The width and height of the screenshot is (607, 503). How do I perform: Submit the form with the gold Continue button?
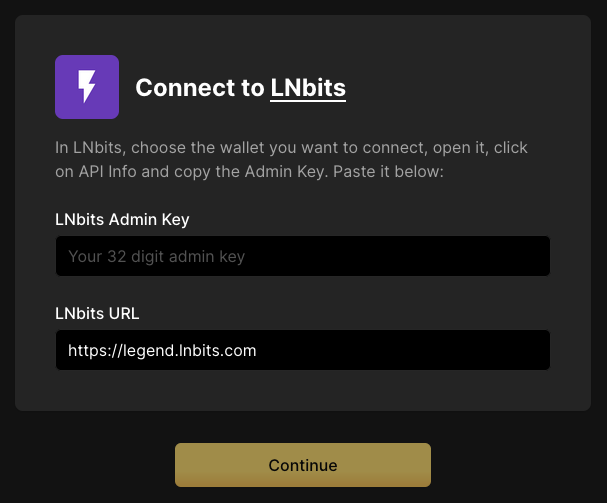[303, 465]
